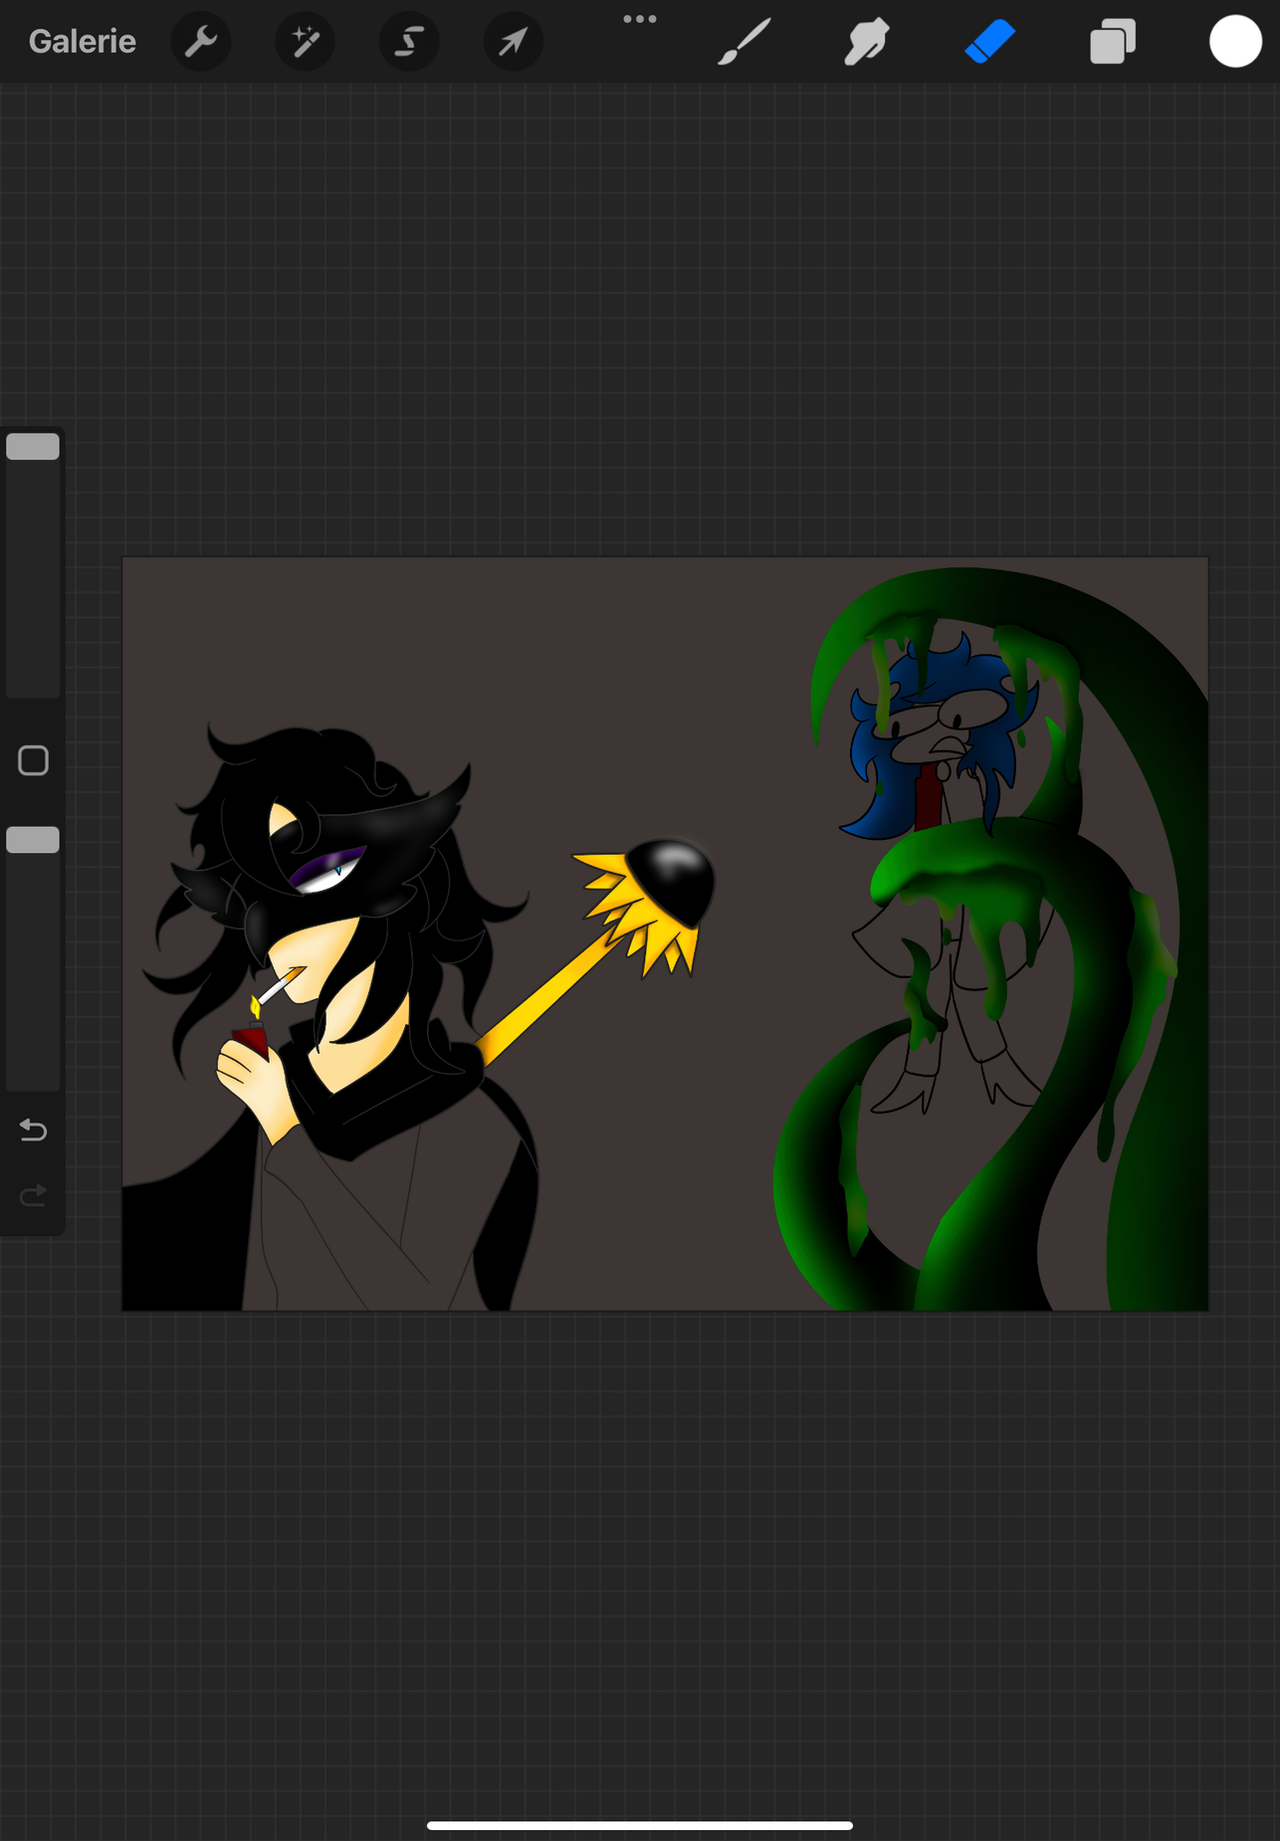
Task: Open the Actions wrench menu
Action: [201, 41]
